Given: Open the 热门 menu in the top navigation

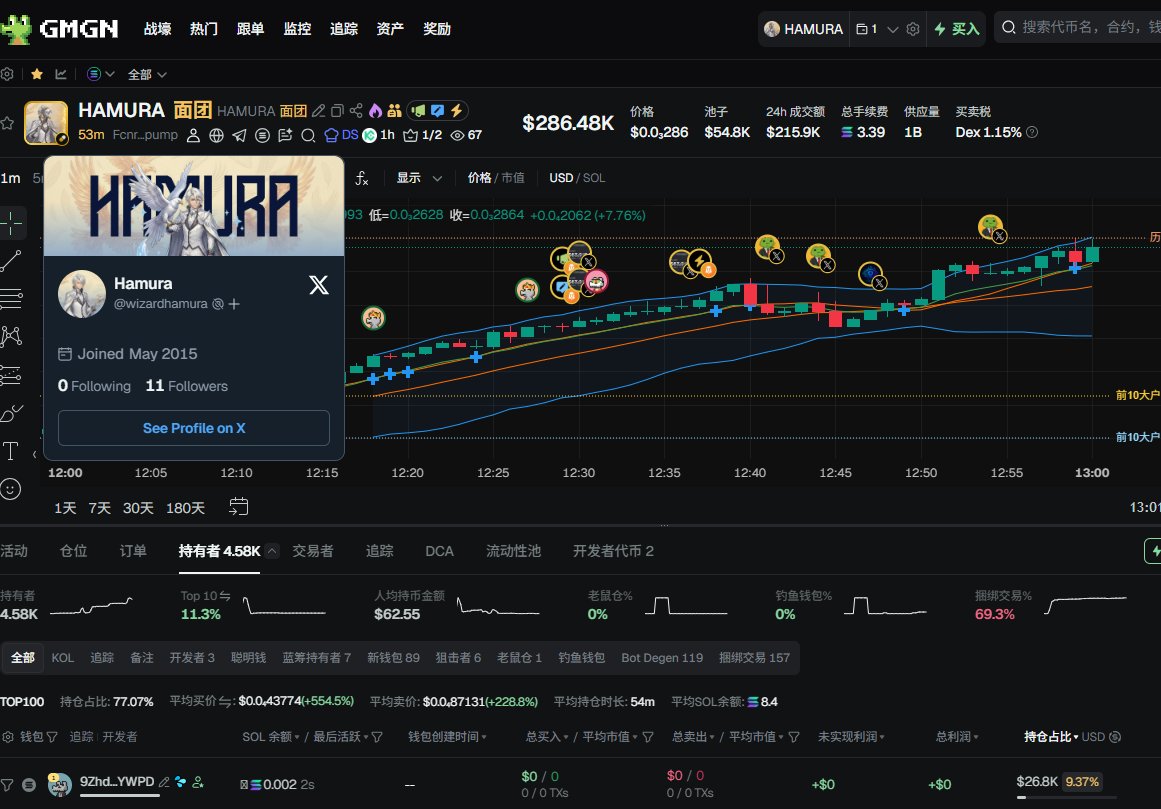Looking at the screenshot, I should [203, 29].
